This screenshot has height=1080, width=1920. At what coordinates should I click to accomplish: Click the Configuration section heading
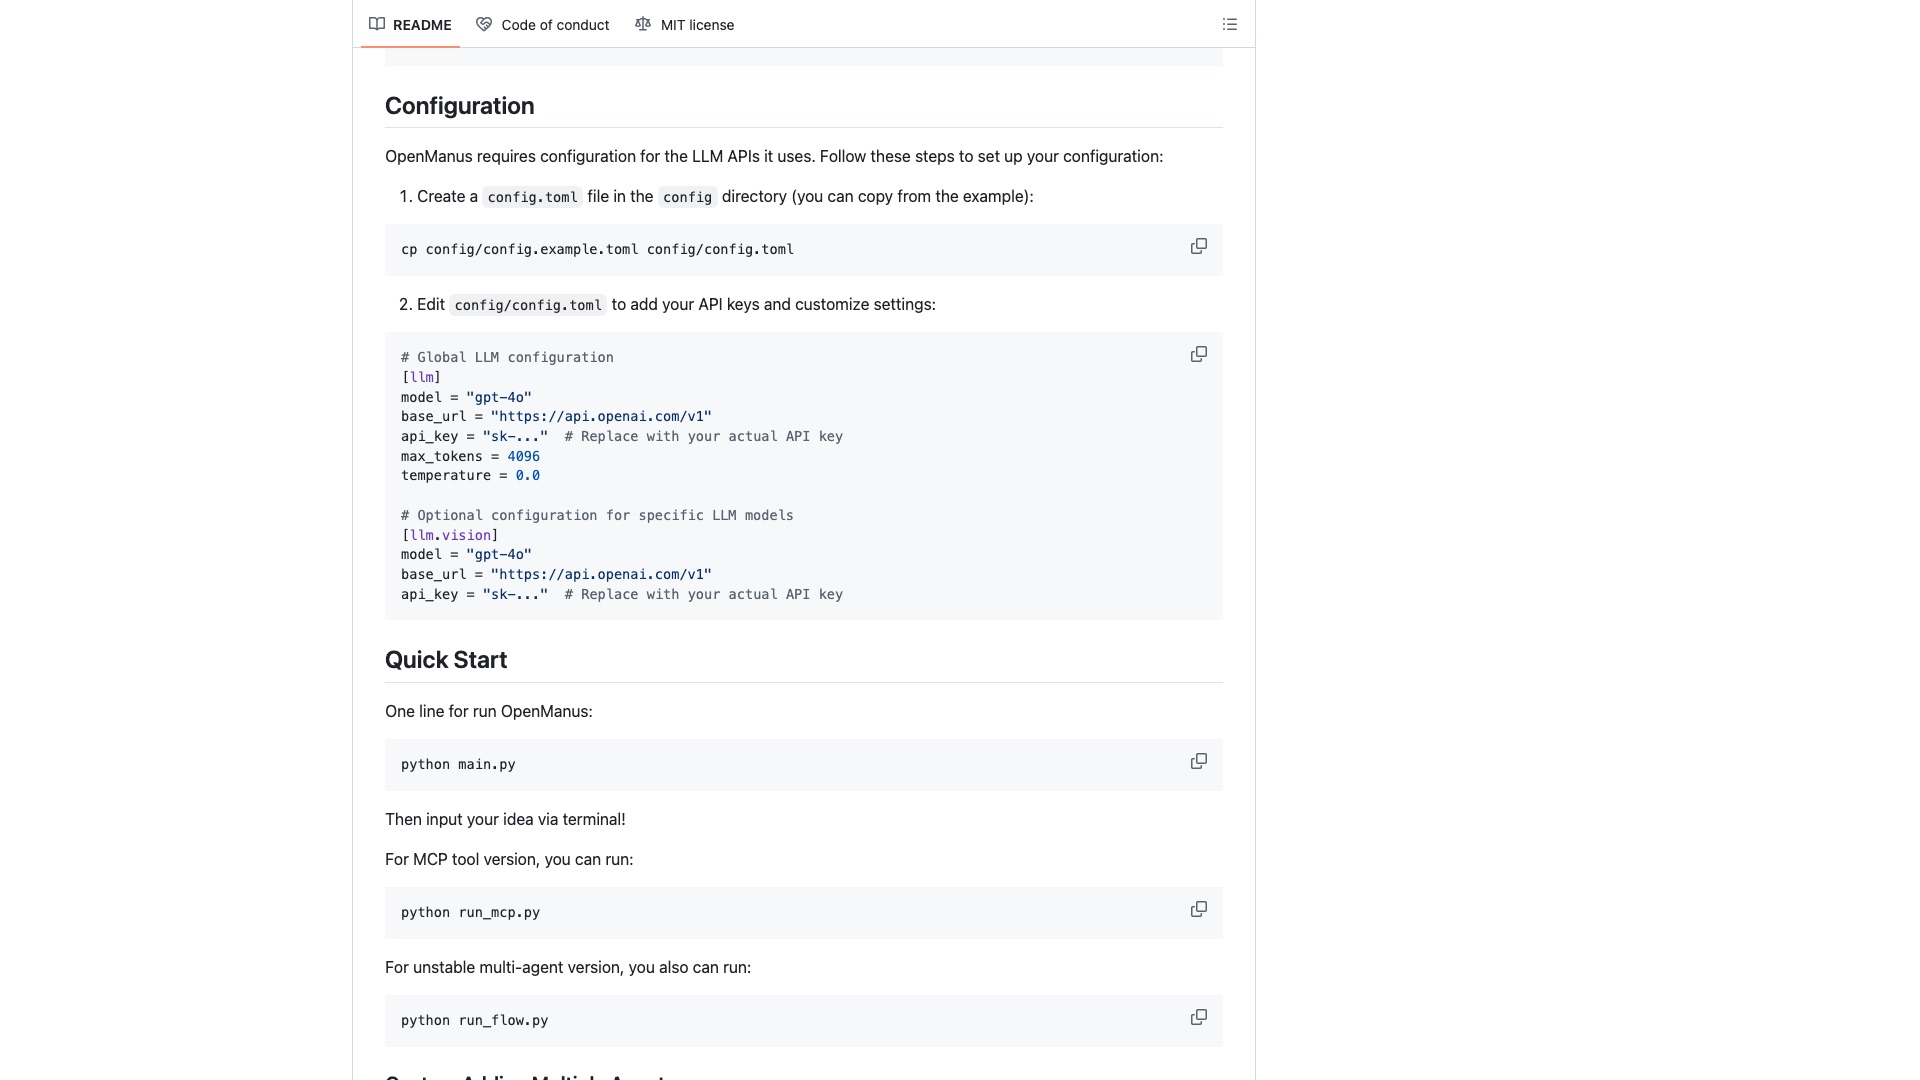pyautogui.click(x=459, y=106)
